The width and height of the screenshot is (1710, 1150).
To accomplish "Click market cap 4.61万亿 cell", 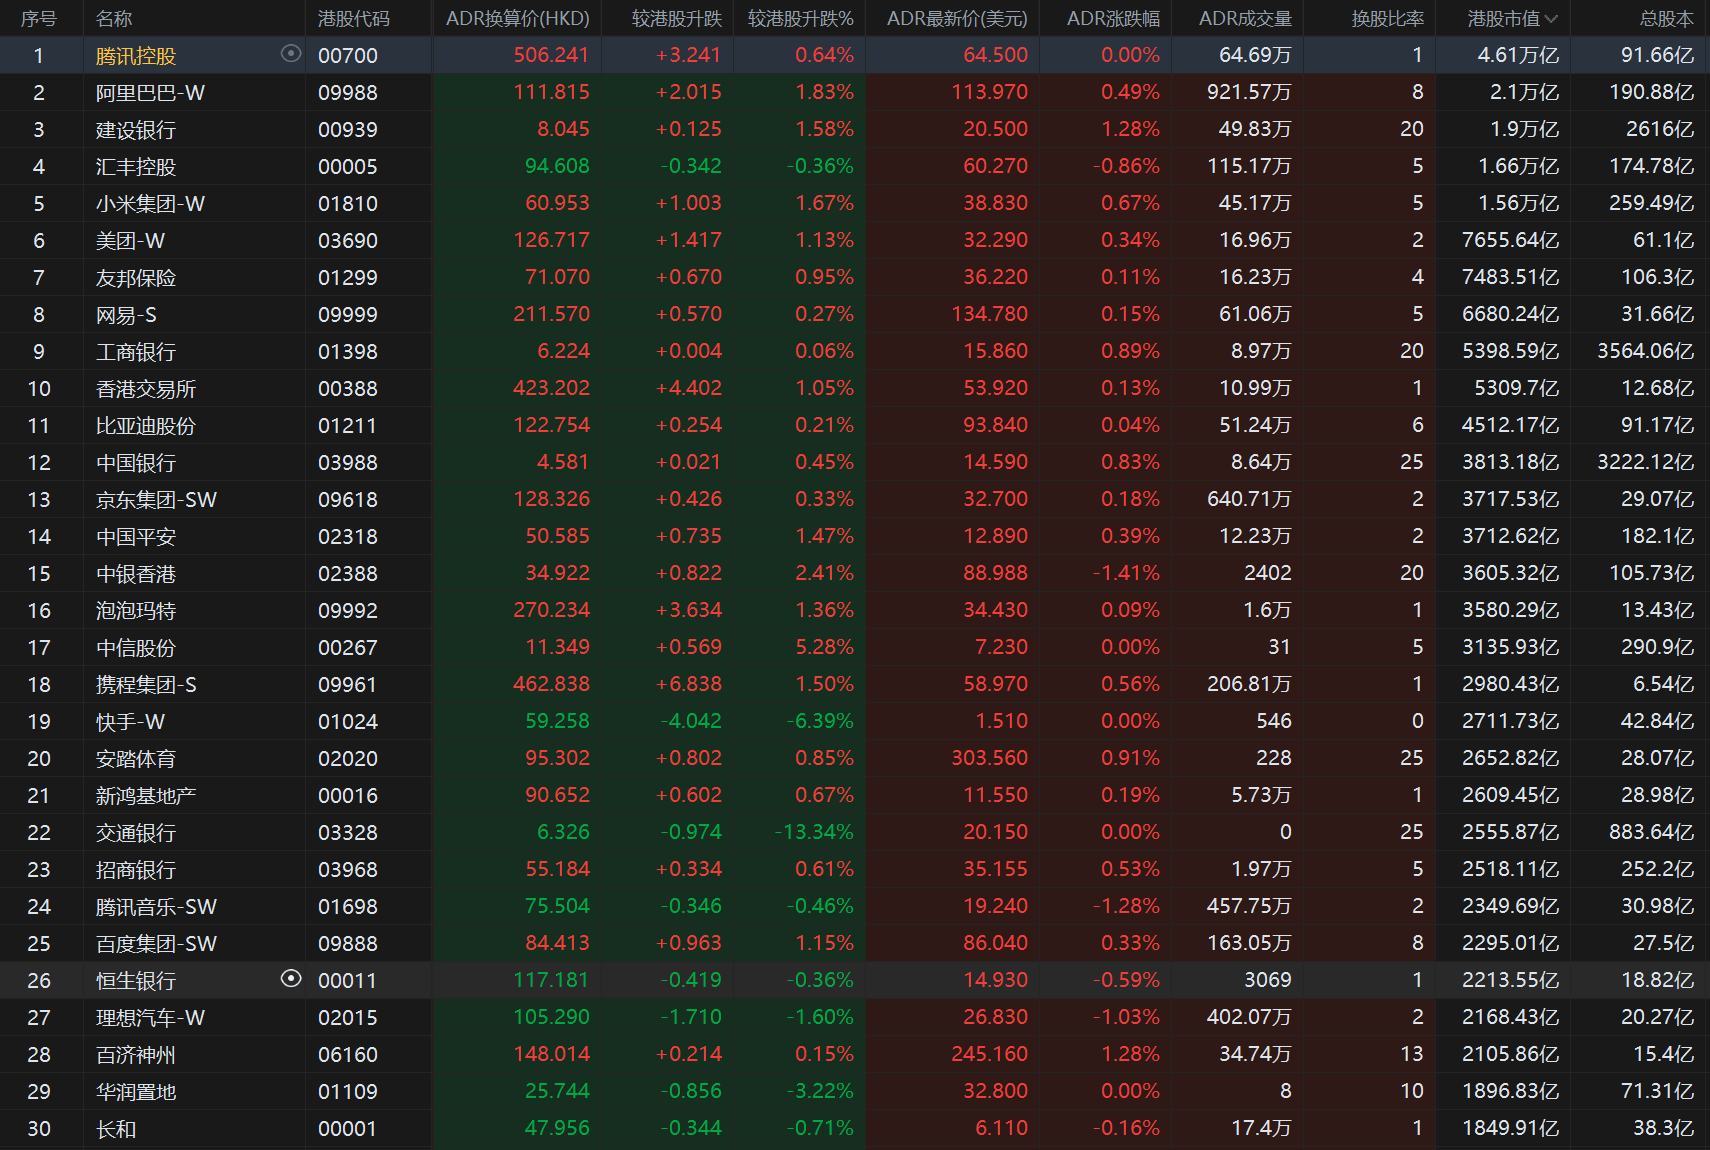I will coord(1518,55).
